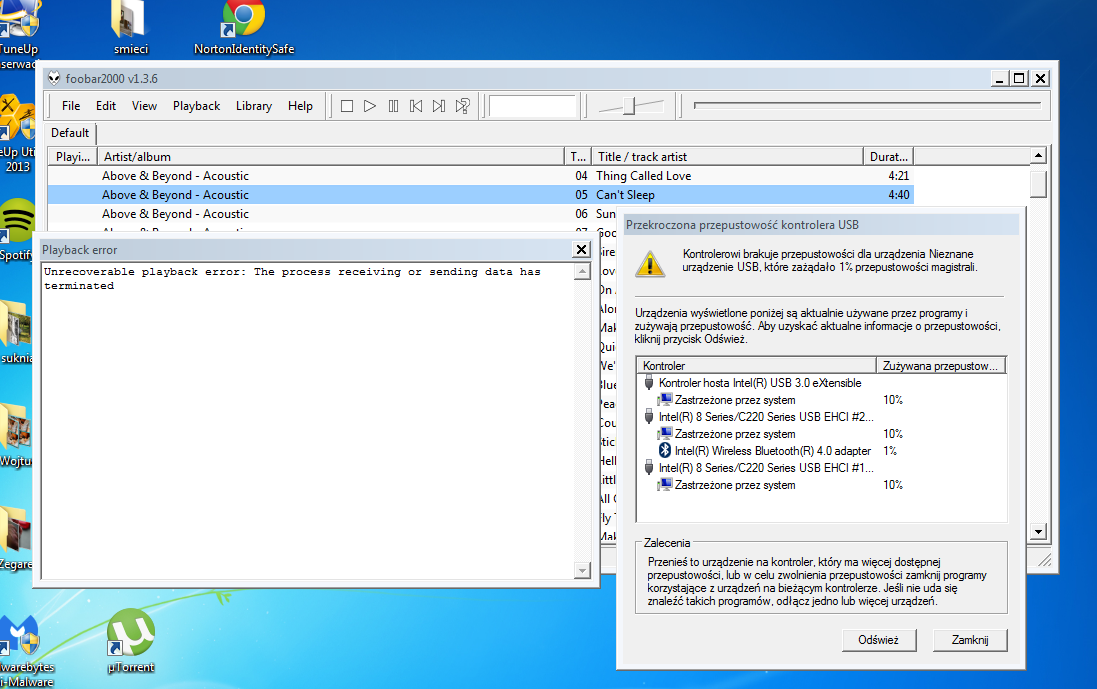Click the Zużywana przepustowość column header
This screenshot has height=689, width=1097.
click(x=941, y=365)
